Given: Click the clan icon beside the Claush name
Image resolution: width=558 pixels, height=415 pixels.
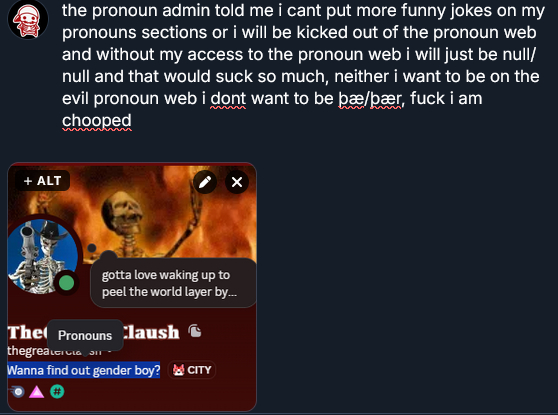Looking at the screenshot, I should tap(195, 331).
